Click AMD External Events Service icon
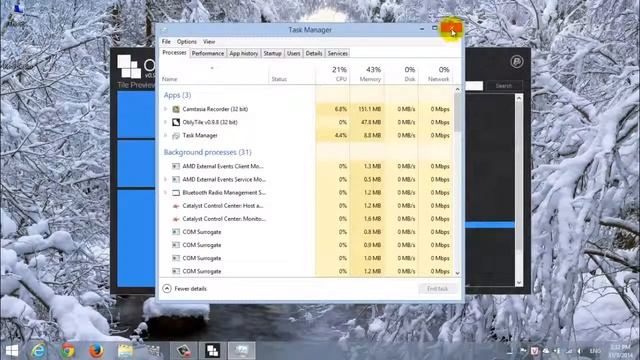This screenshot has height=360, width=640. [176, 179]
